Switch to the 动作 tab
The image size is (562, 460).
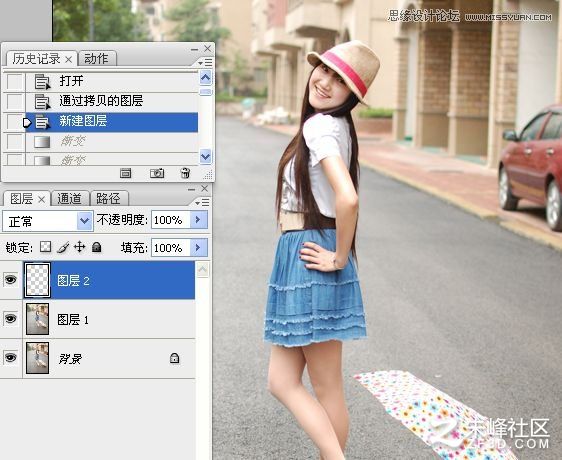[96, 58]
